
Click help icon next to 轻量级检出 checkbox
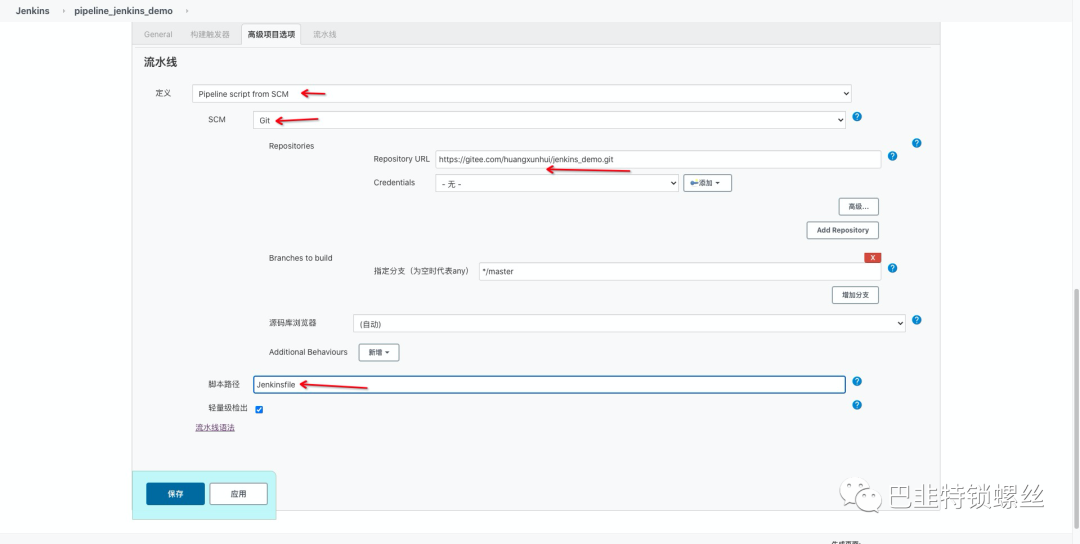click(857, 405)
